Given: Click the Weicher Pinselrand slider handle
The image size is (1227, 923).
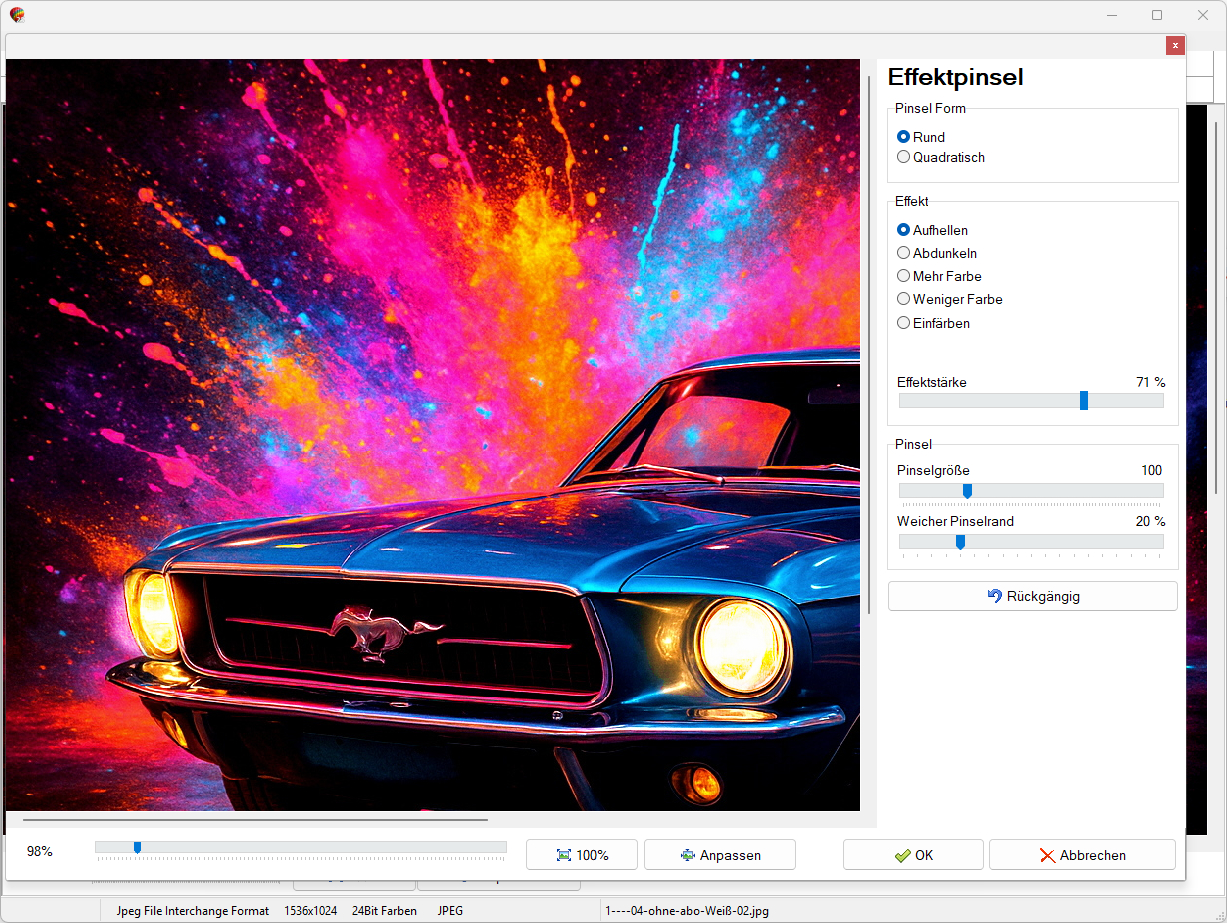Looking at the screenshot, I should click(960, 542).
